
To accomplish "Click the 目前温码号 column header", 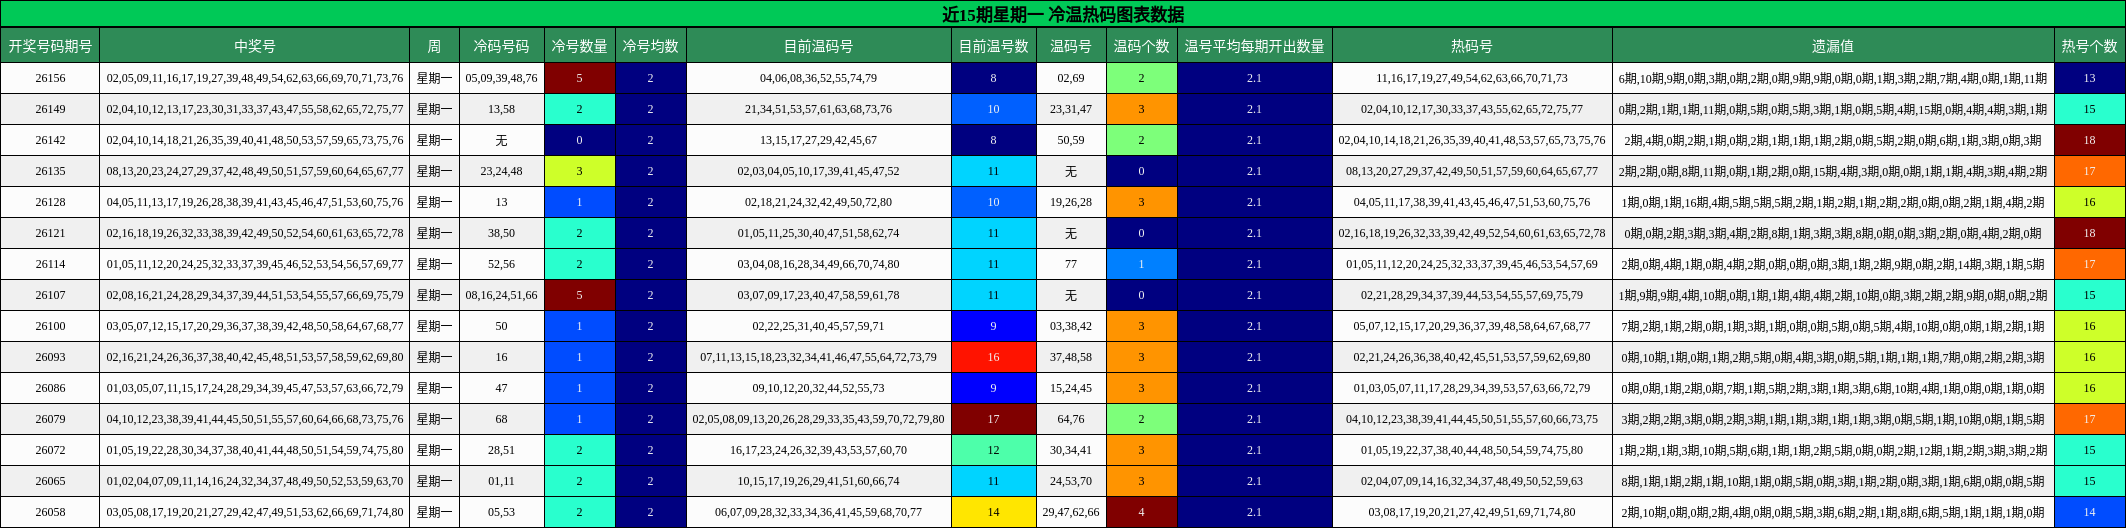I will (818, 46).
